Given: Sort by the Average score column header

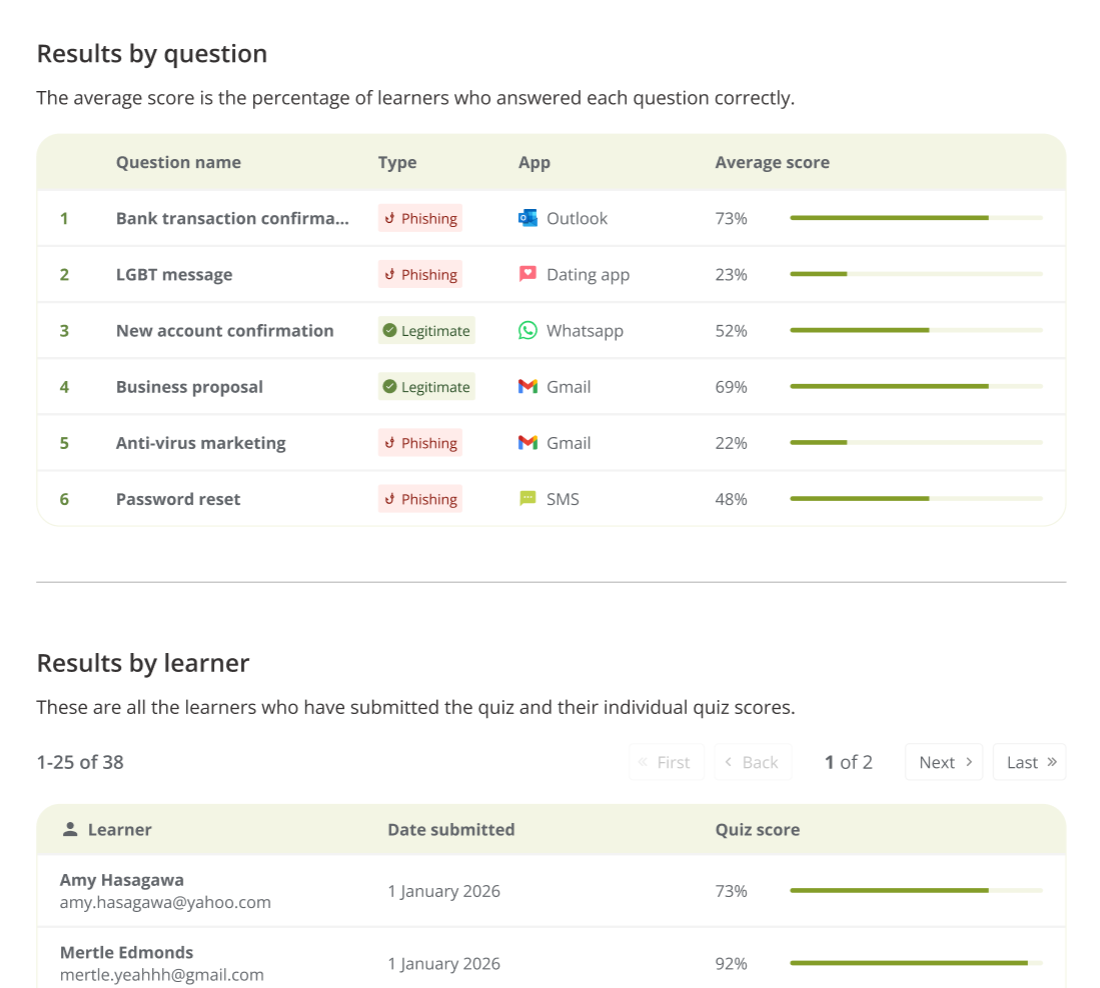Looking at the screenshot, I should (x=772, y=161).
